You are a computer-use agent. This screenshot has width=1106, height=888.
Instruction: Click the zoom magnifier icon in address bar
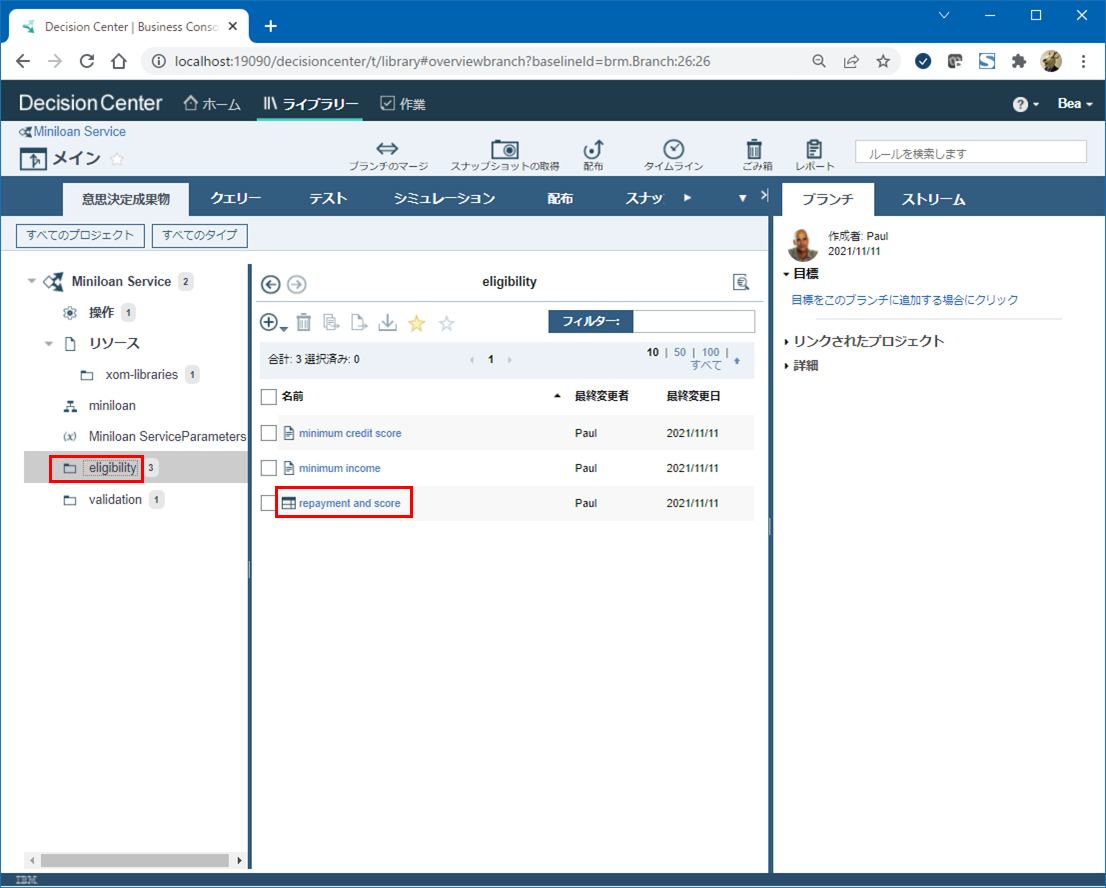tap(819, 61)
